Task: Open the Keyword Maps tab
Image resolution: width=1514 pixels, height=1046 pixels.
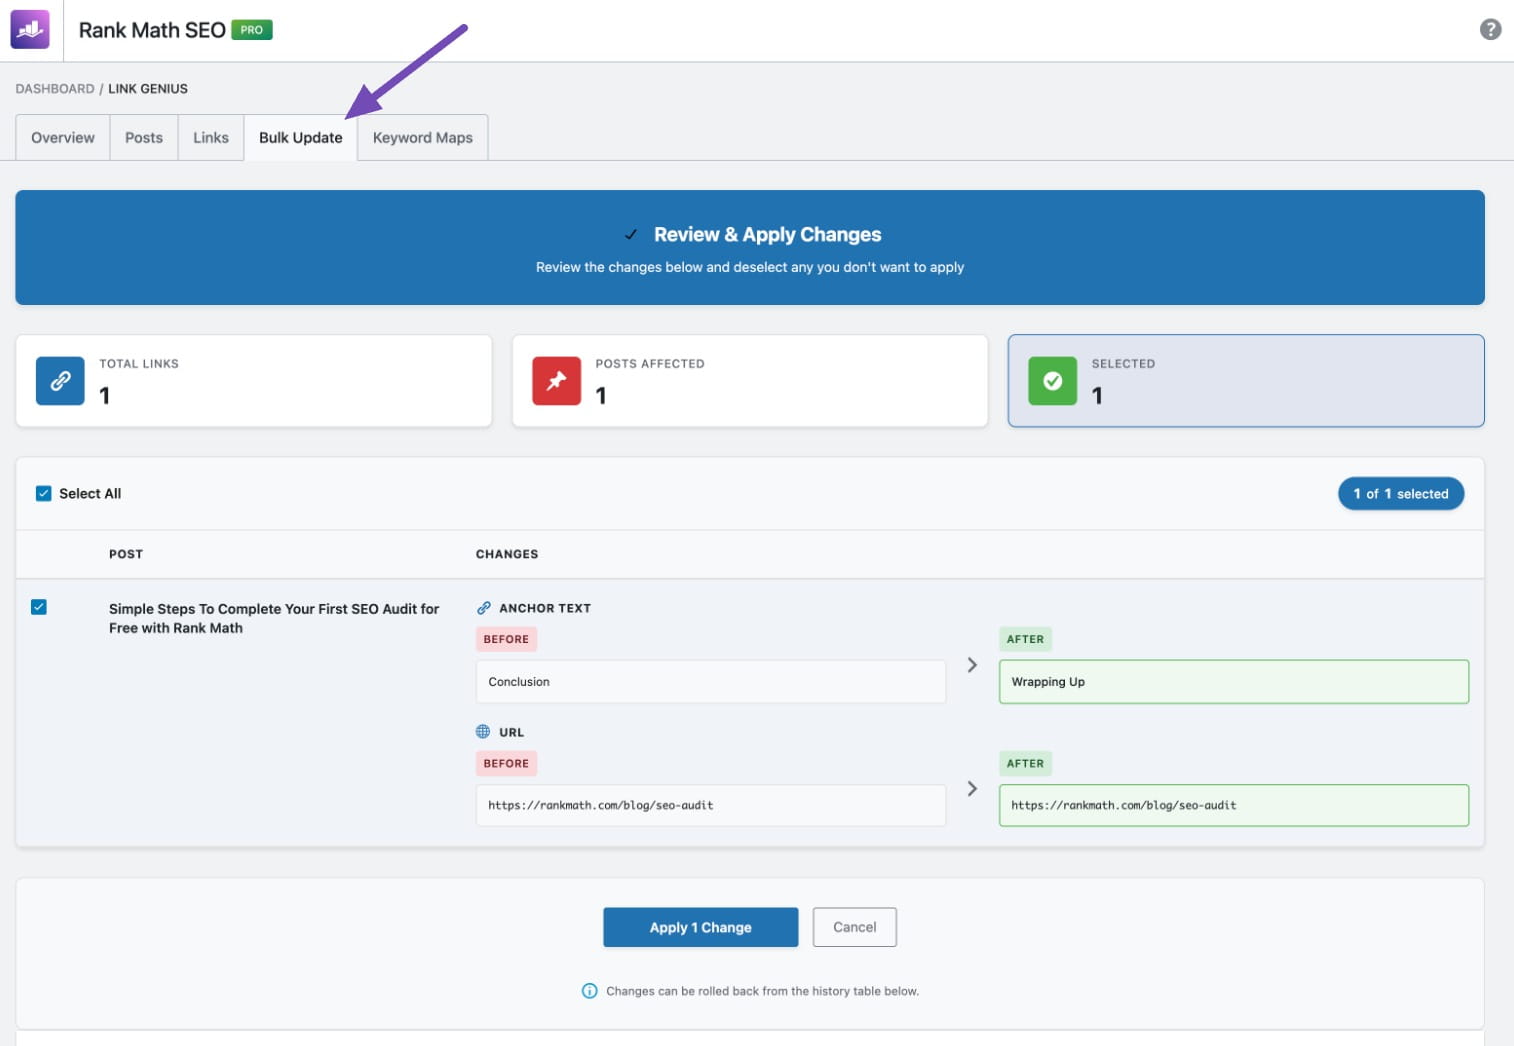Action: click(x=422, y=138)
